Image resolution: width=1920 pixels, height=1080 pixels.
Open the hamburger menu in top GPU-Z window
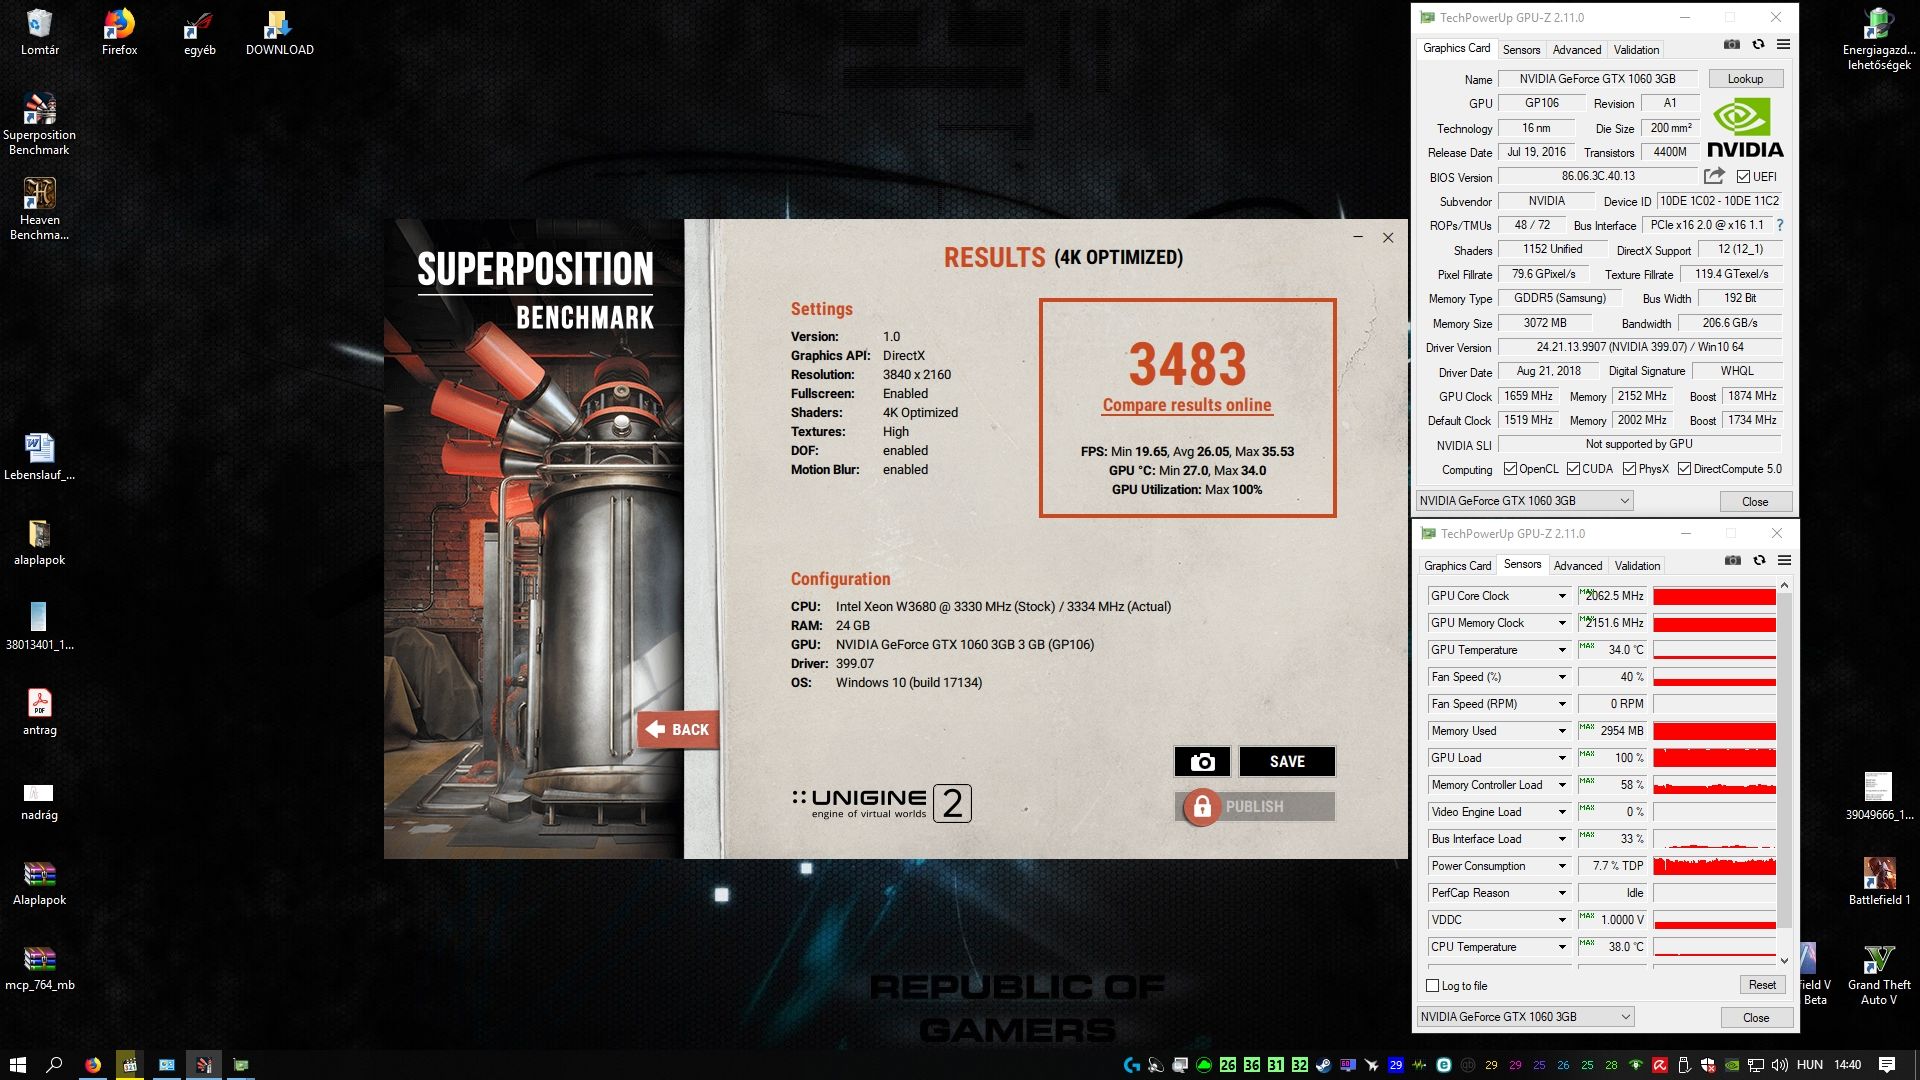pos(1783,44)
